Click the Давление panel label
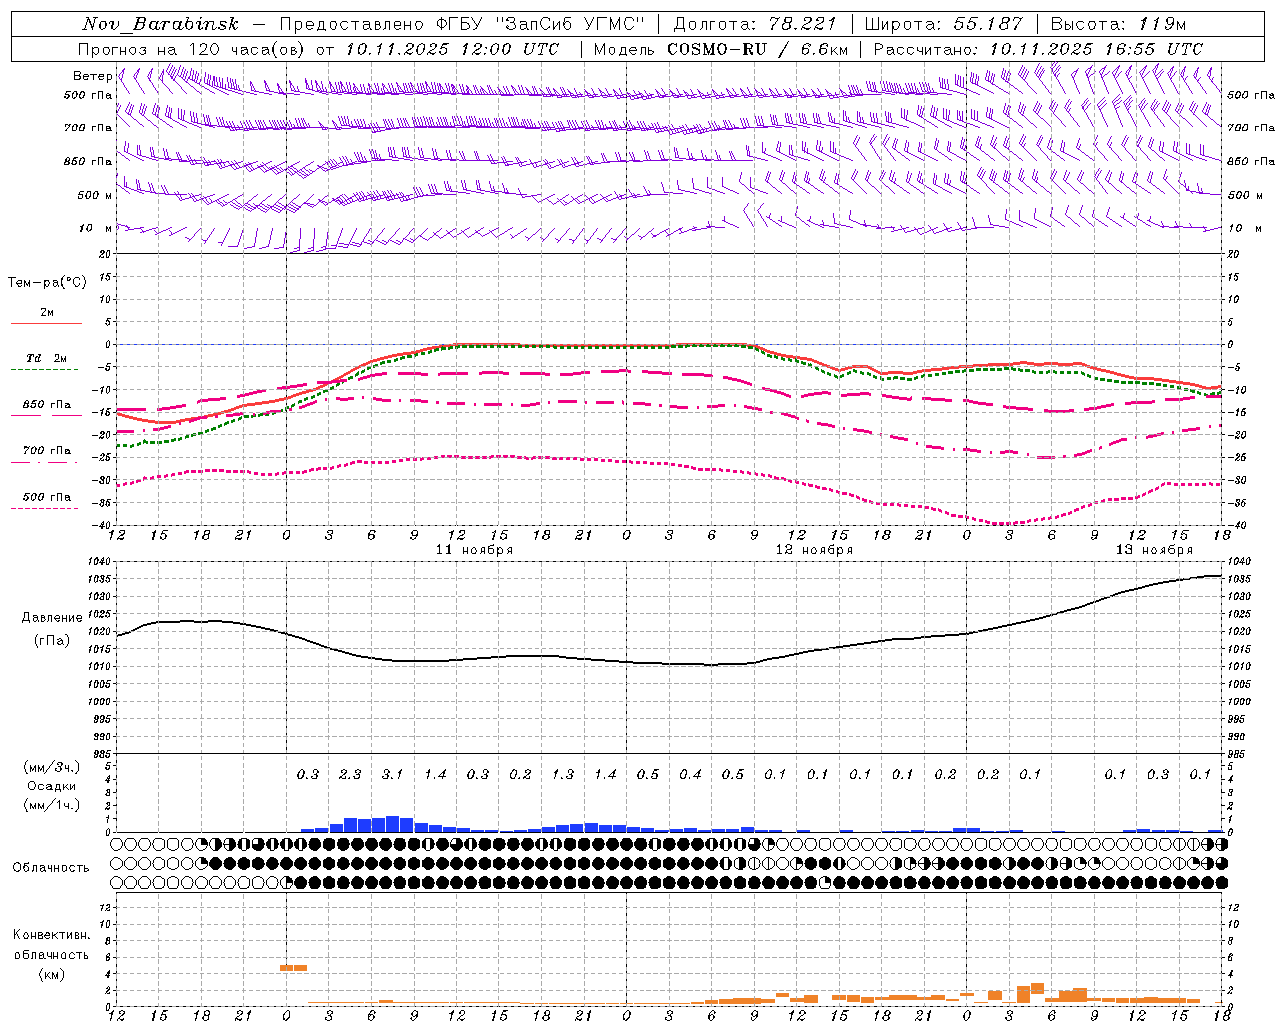This screenshot has width=1280, height=1024. (x=51, y=618)
